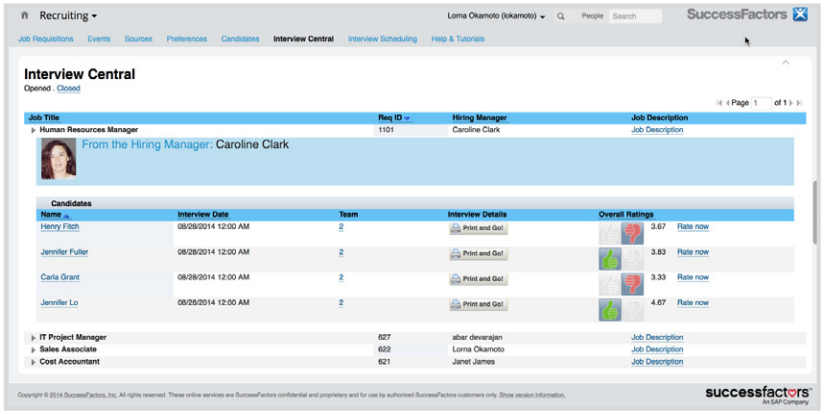Click Rate now link for Jennifer Lo
This screenshot has height=414, width=825.
tap(692, 303)
